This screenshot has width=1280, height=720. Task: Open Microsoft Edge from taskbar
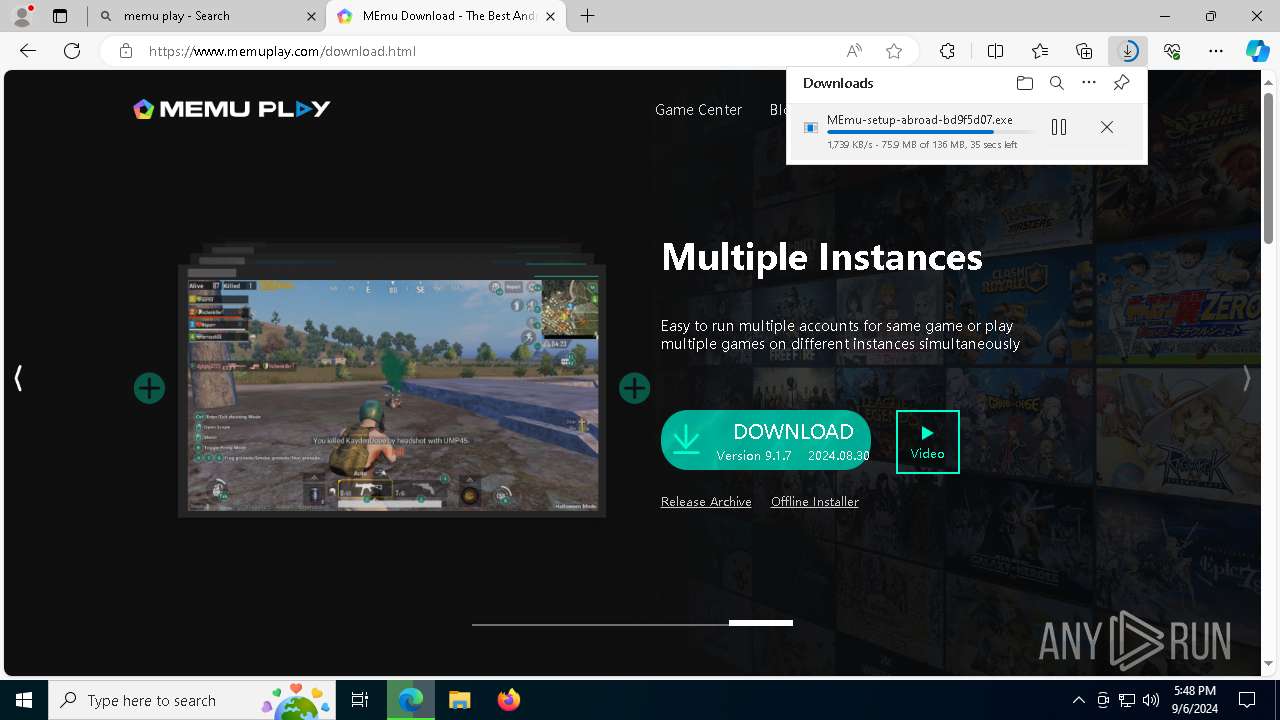(x=411, y=700)
